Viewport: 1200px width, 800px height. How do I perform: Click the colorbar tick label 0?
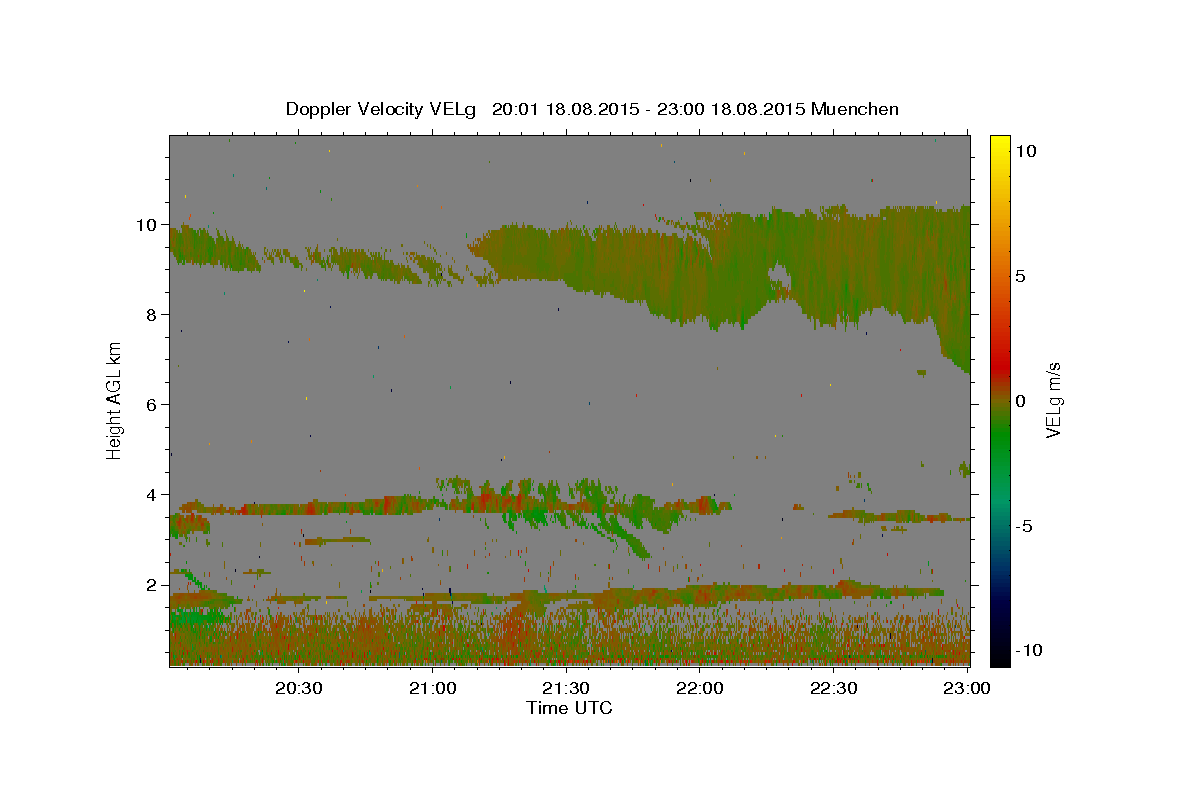pos(1020,401)
